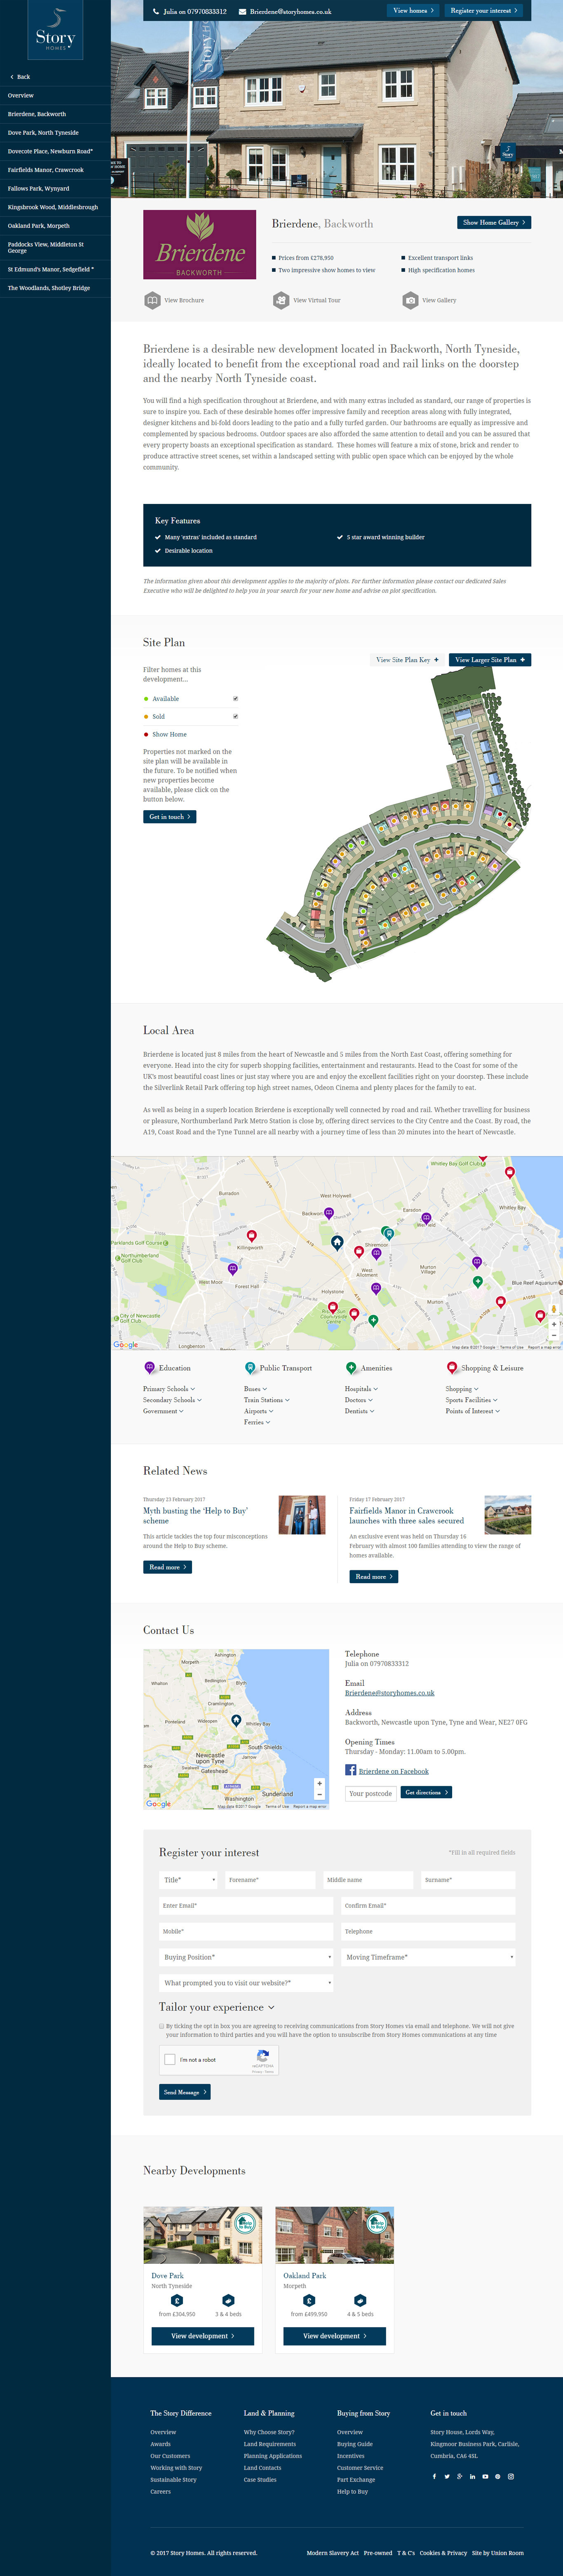The image size is (563, 2576).
Task: Click the View Brochure icon
Action: coord(152,300)
